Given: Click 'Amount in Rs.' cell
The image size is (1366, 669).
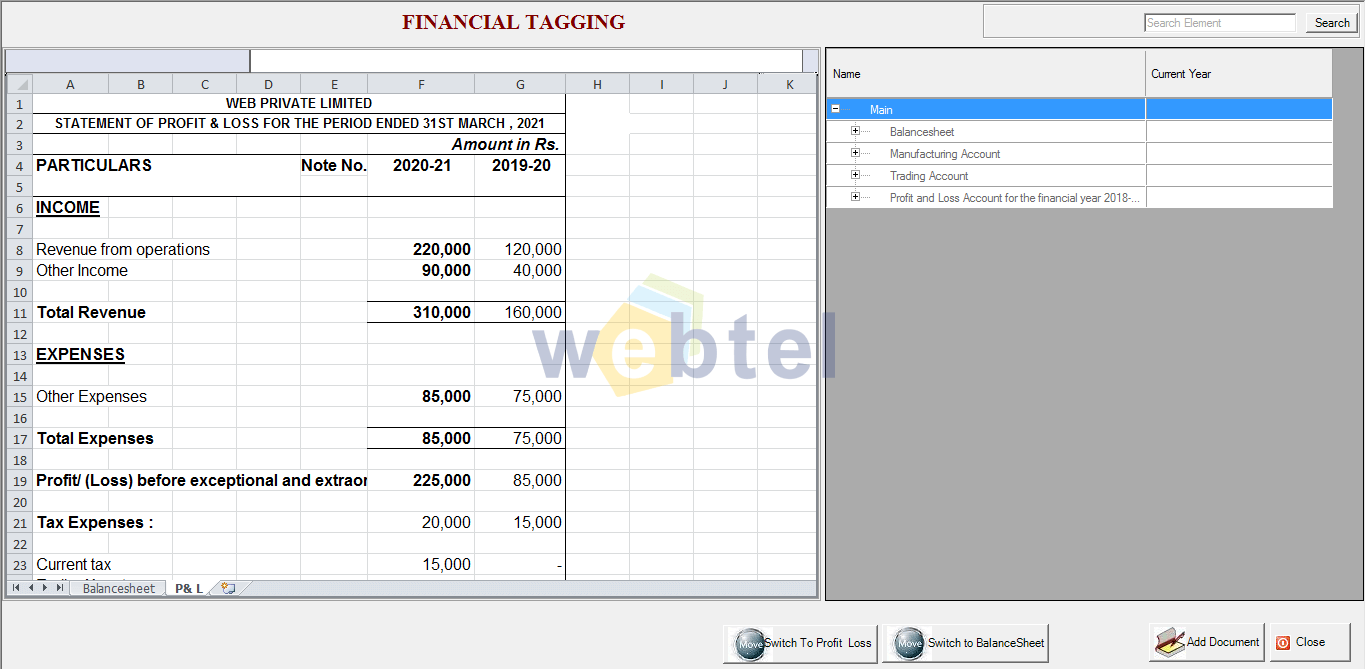Looking at the screenshot, I should (506, 144).
